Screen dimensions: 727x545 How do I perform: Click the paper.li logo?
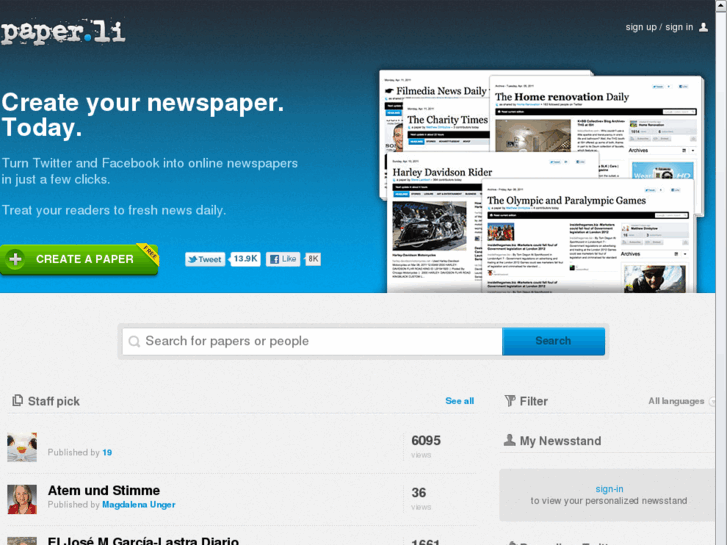click(63, 32)
